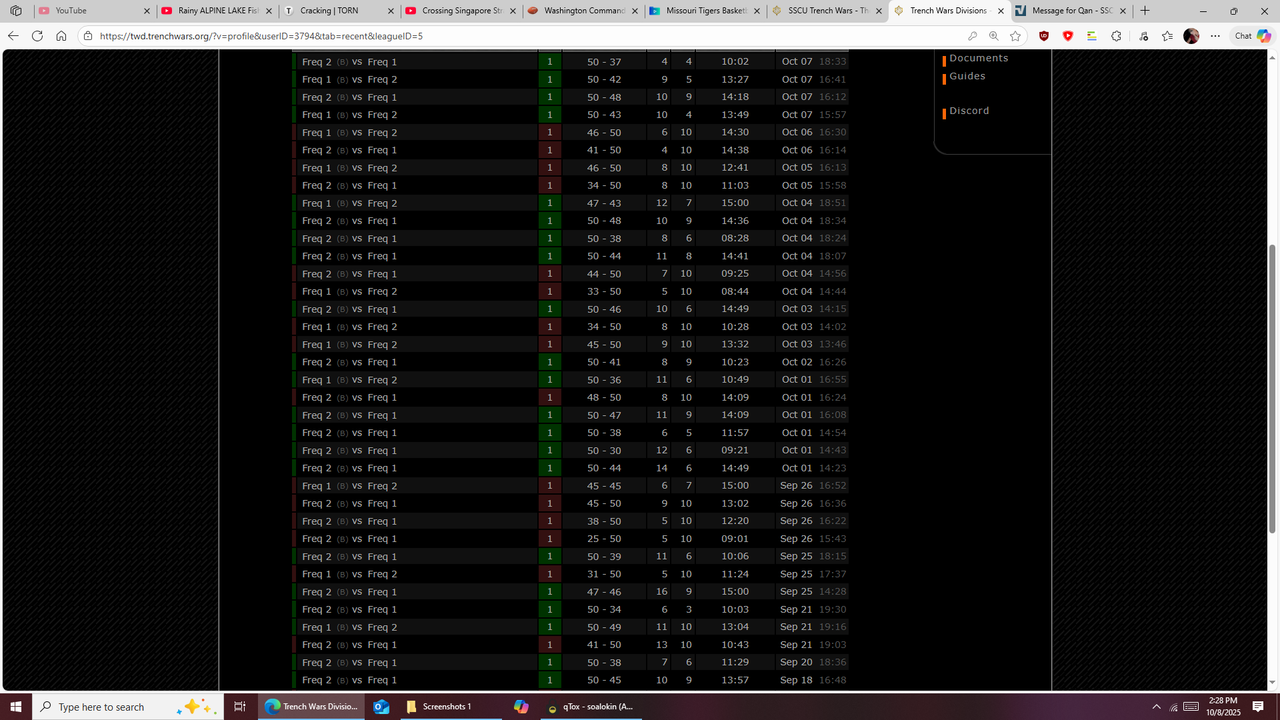Open the tab actions menu icon
Viewport: 1280px width, 720px height.
[x=16, y=11]
